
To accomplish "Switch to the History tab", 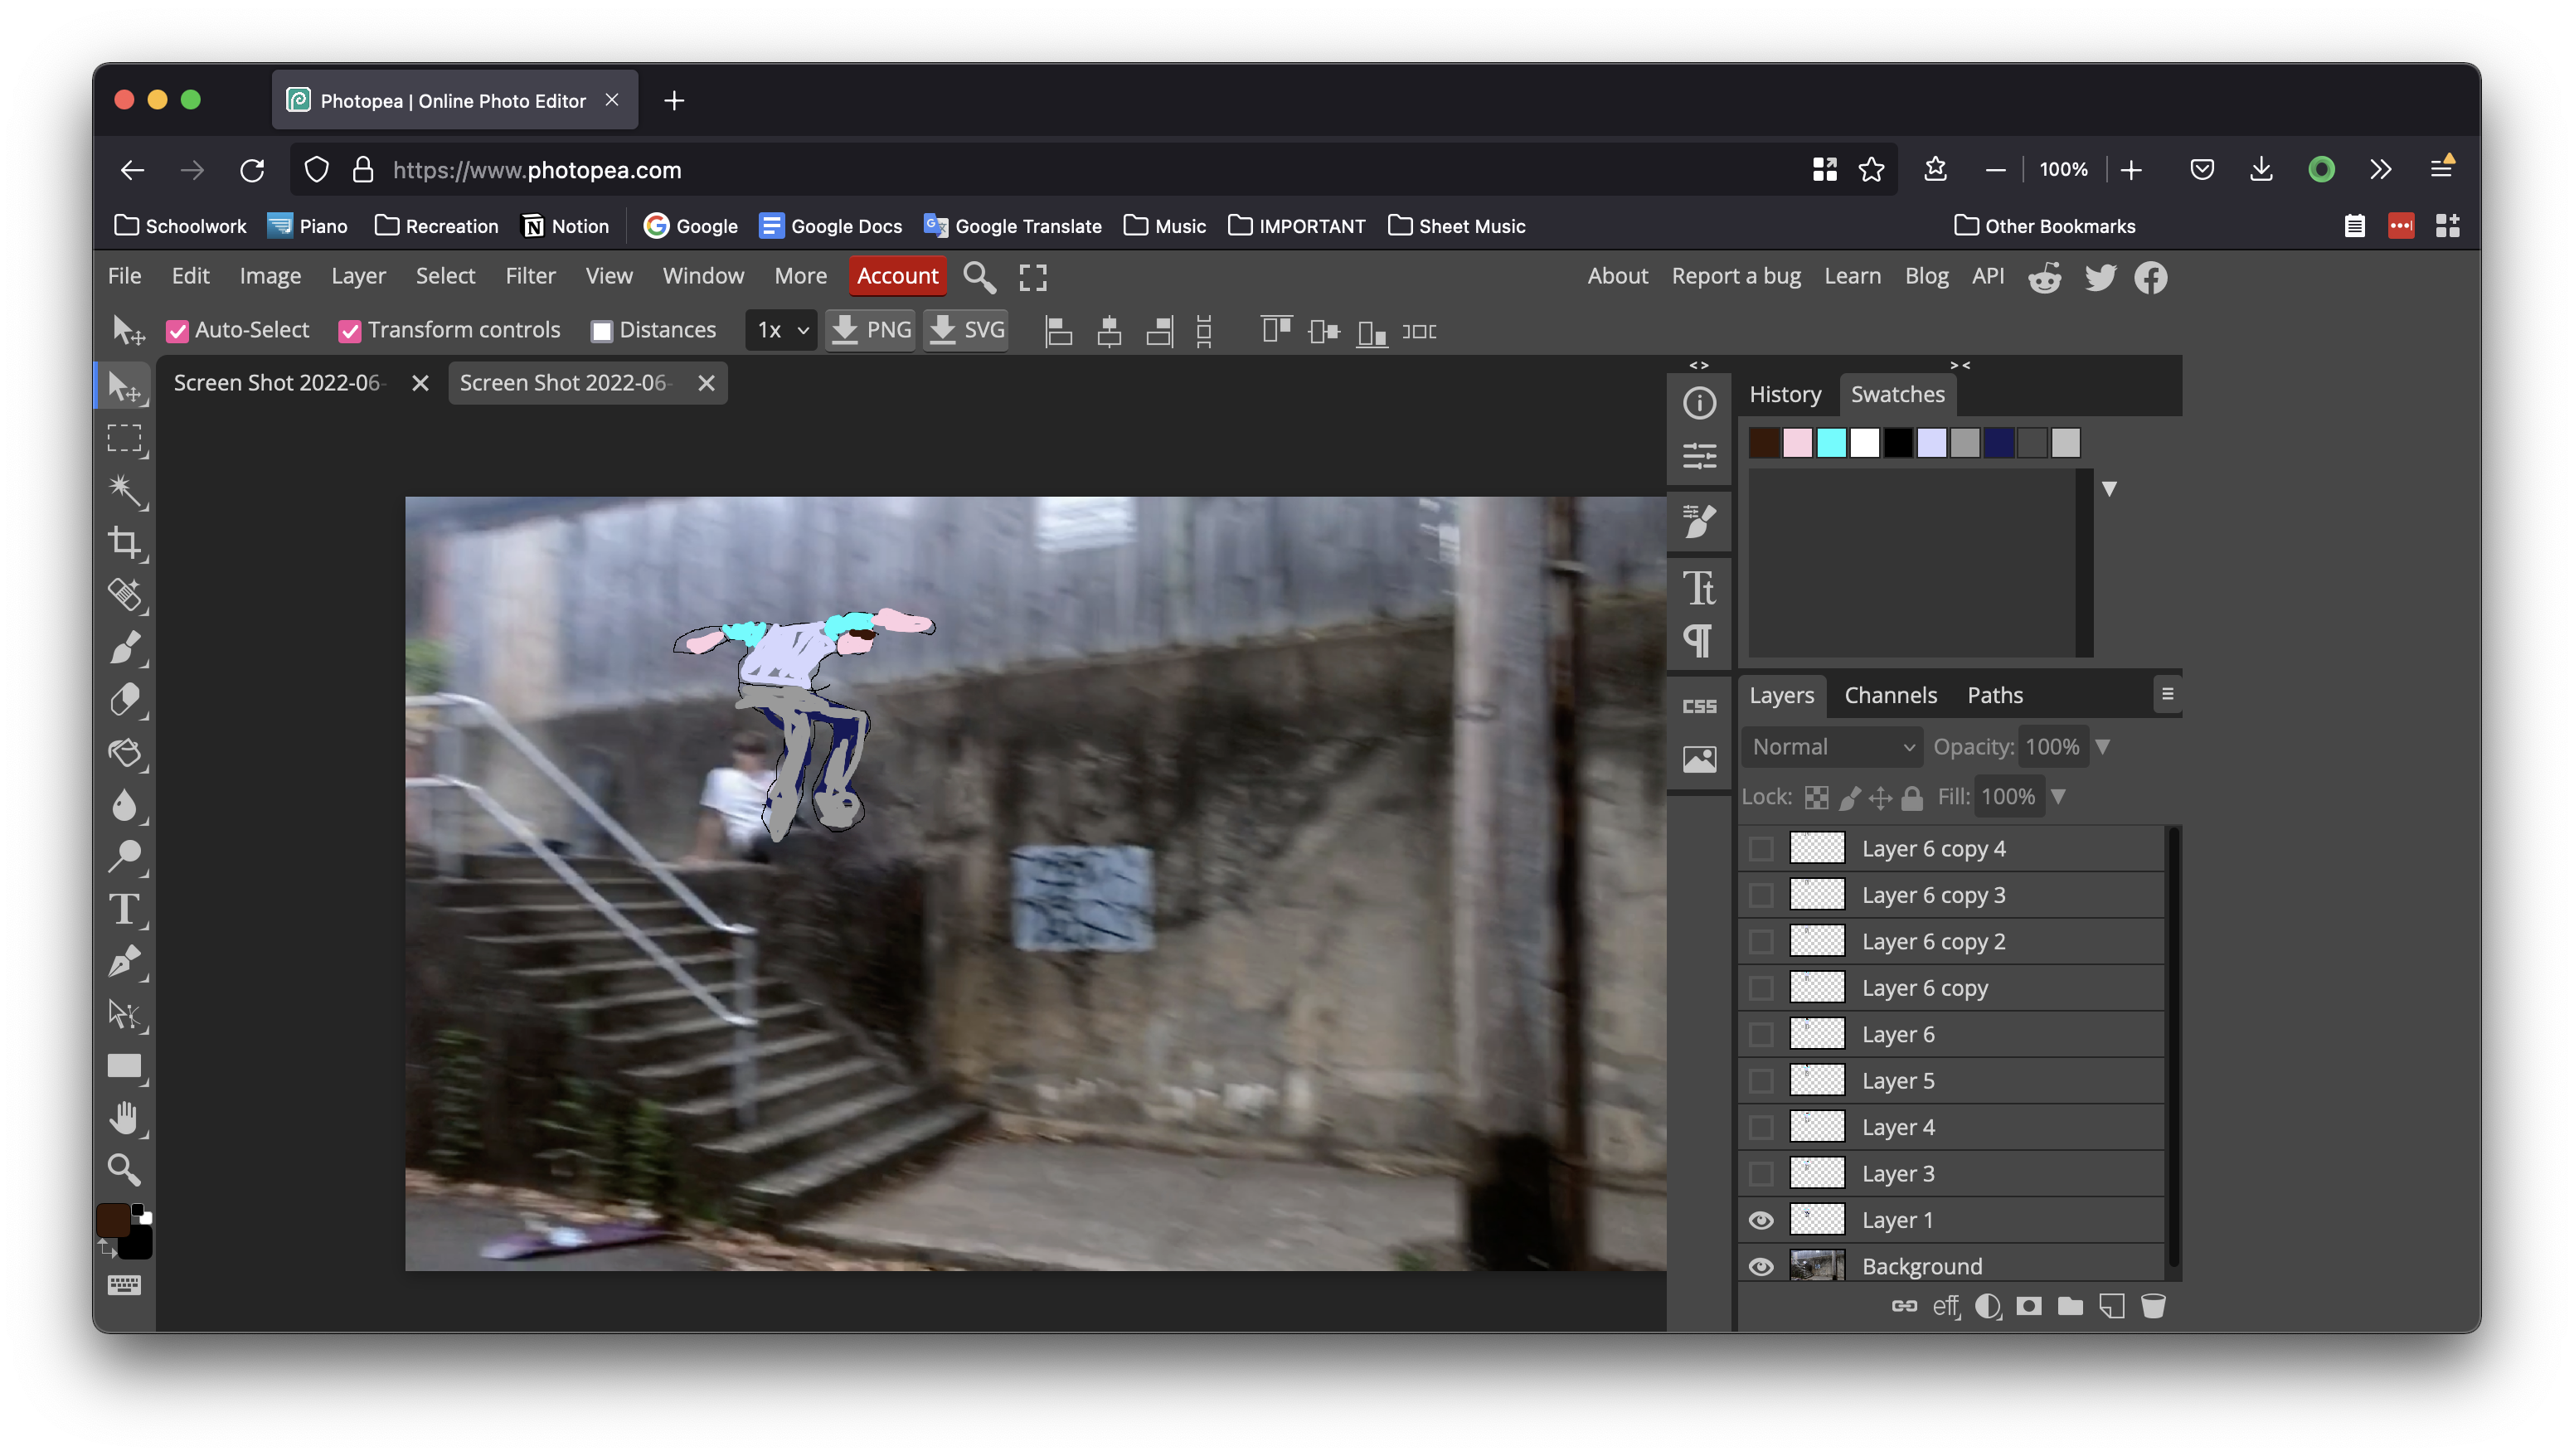I will coord(1785,394).
